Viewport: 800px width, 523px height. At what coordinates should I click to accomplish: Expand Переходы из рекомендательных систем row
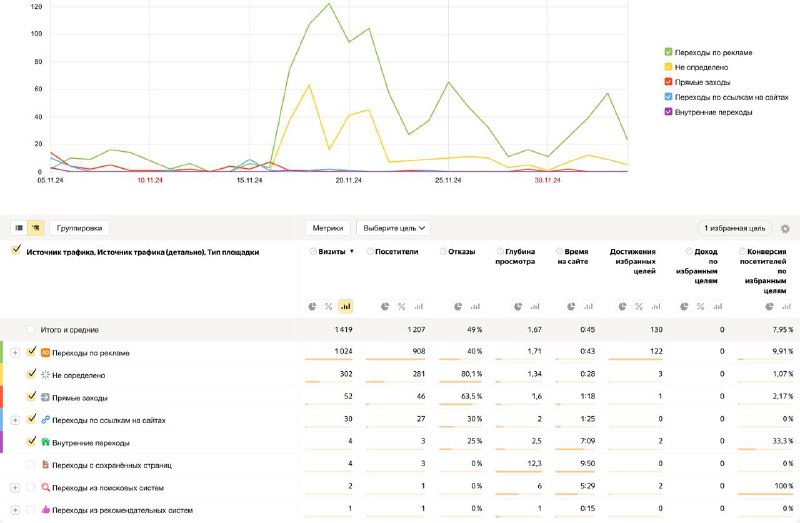(x=15, y=510)
